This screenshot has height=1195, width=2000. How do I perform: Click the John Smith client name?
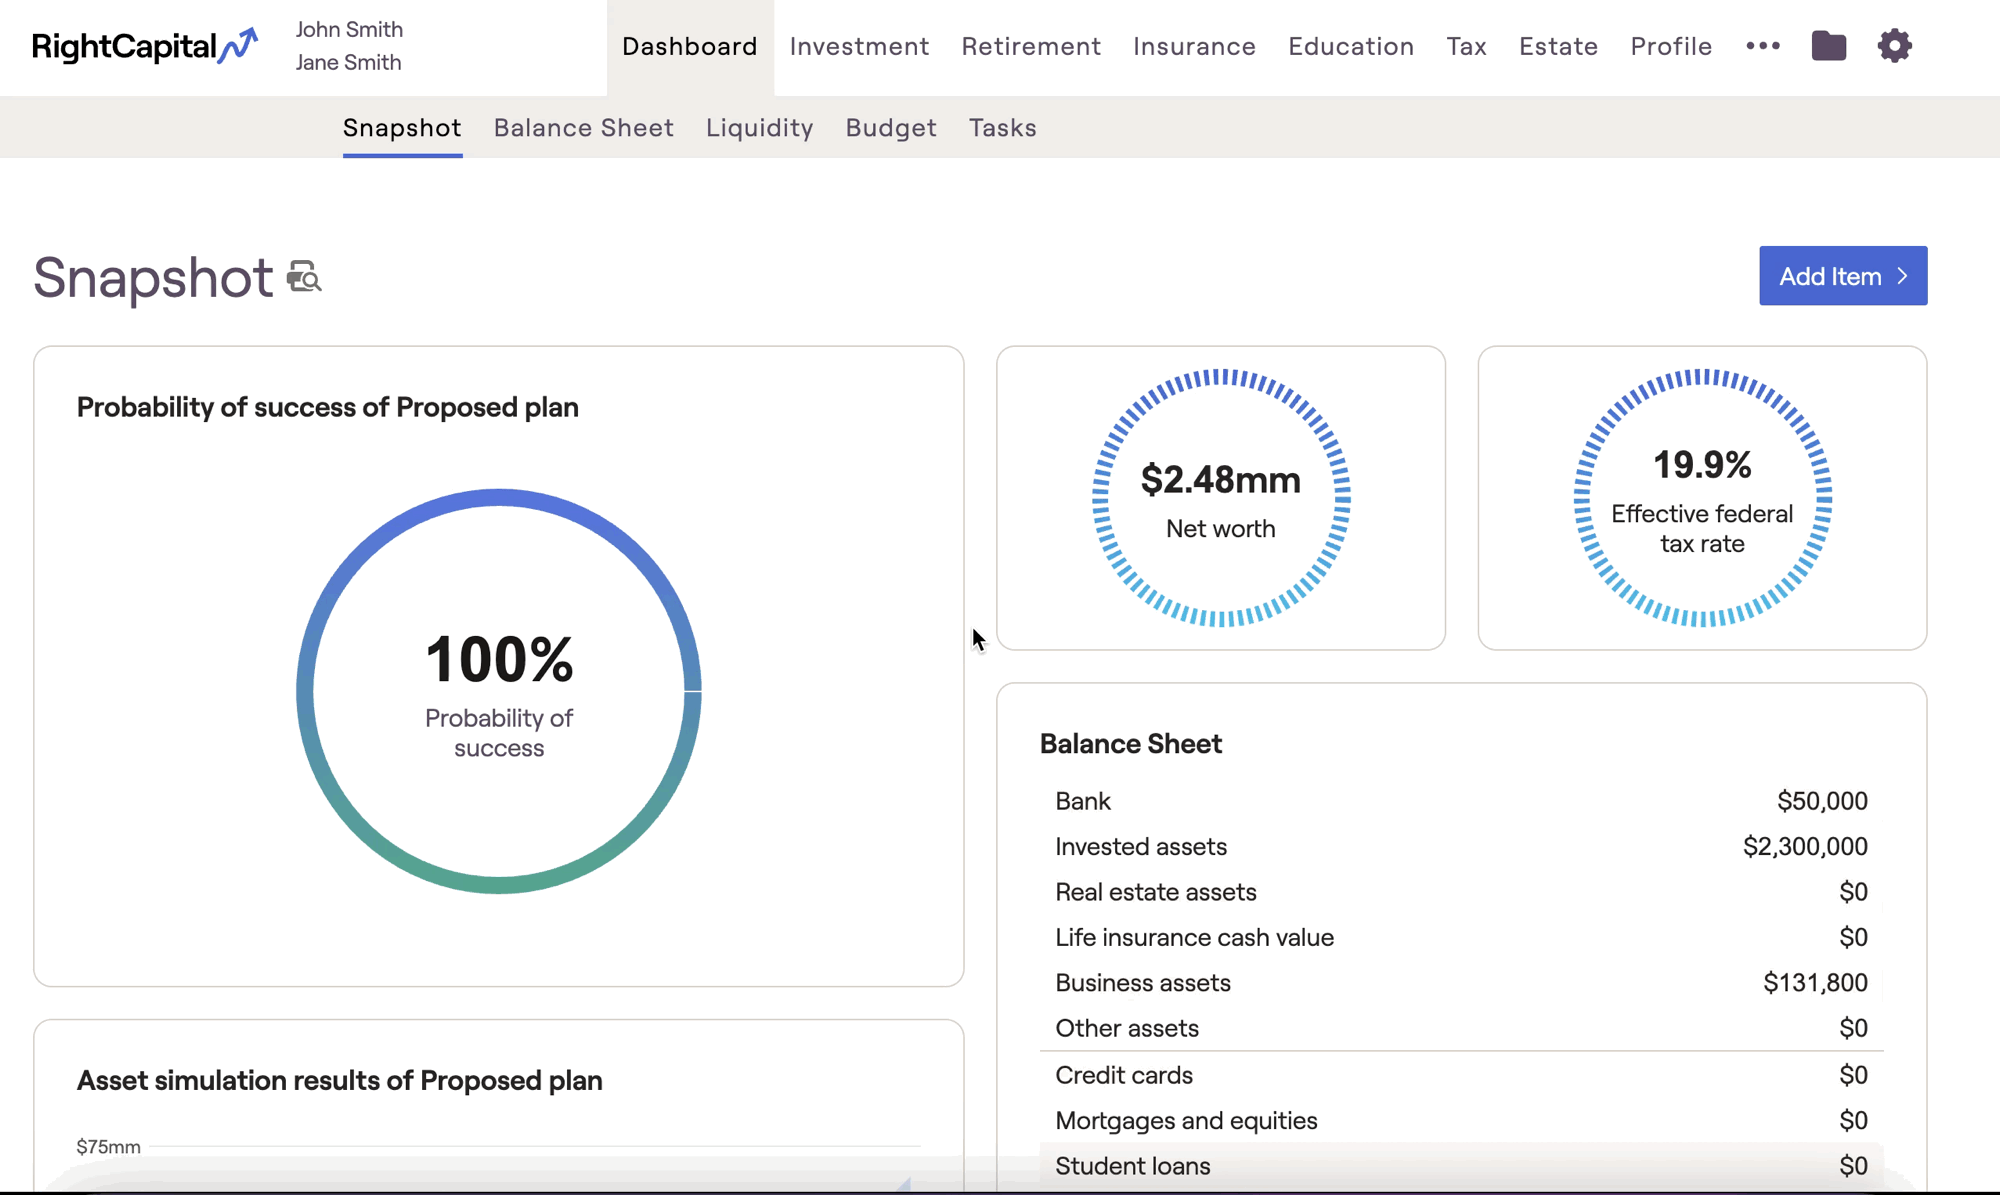(x=349, y=29)
